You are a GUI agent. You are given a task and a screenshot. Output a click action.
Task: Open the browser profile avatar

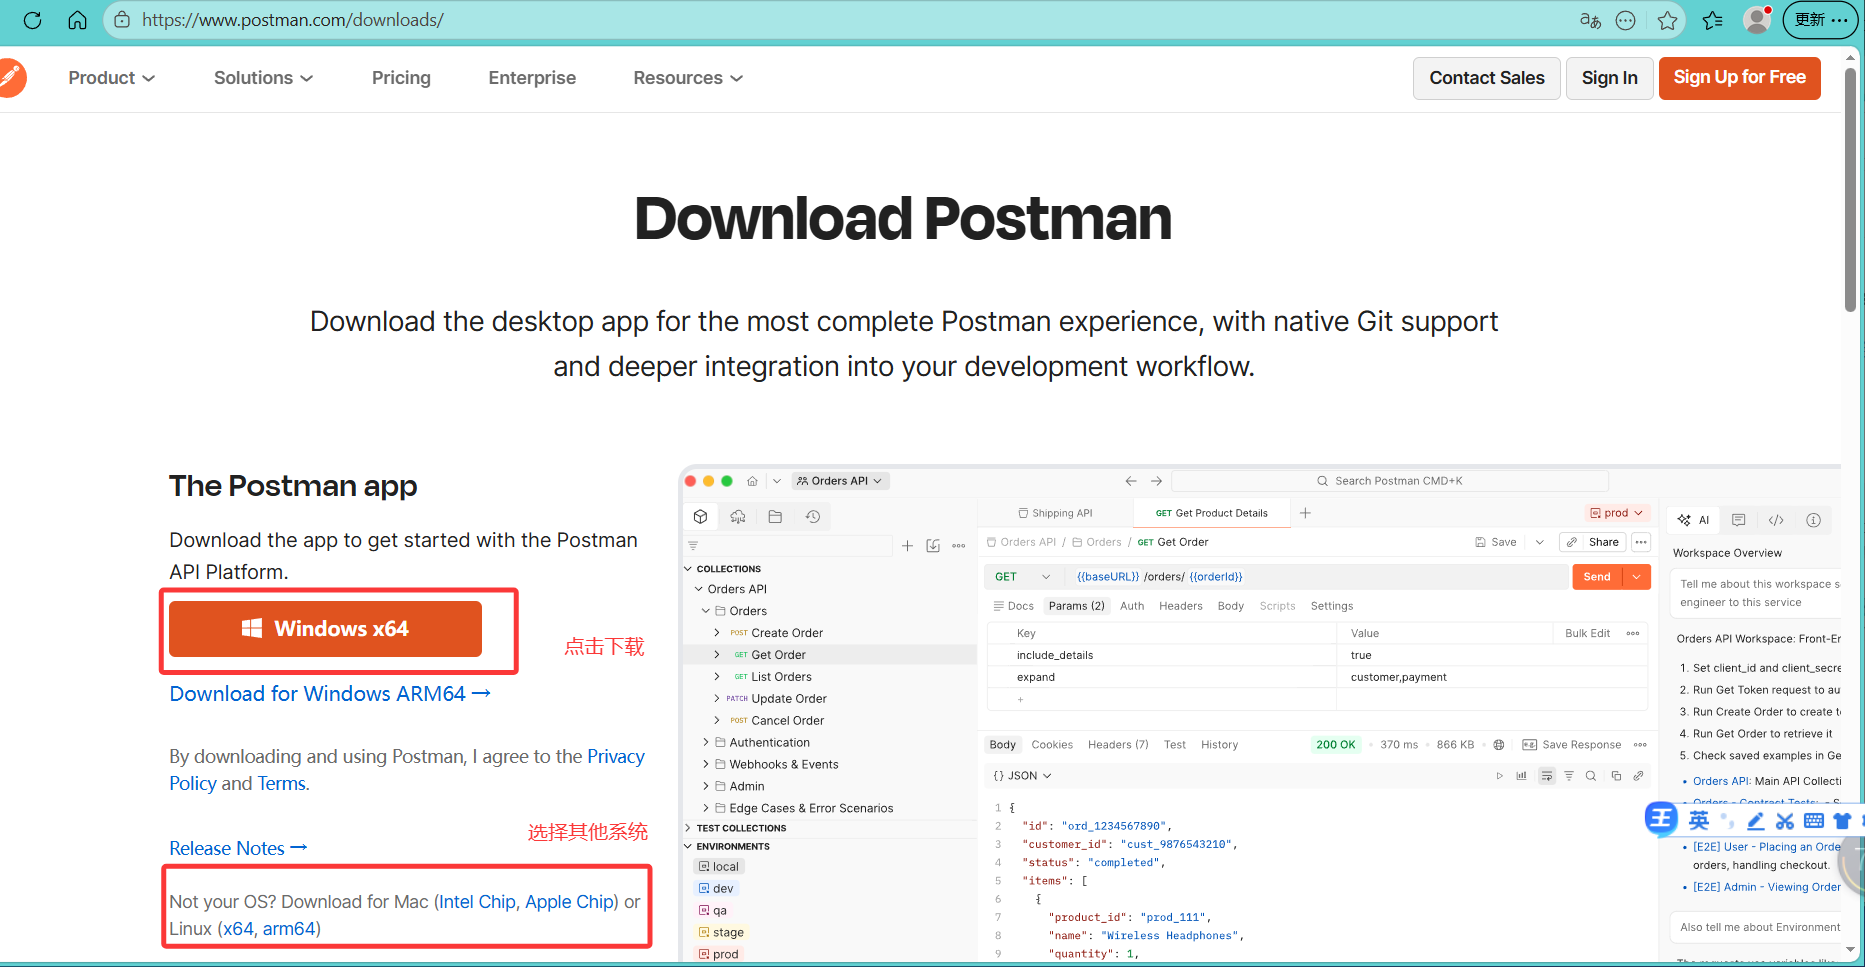(1757, 20)
